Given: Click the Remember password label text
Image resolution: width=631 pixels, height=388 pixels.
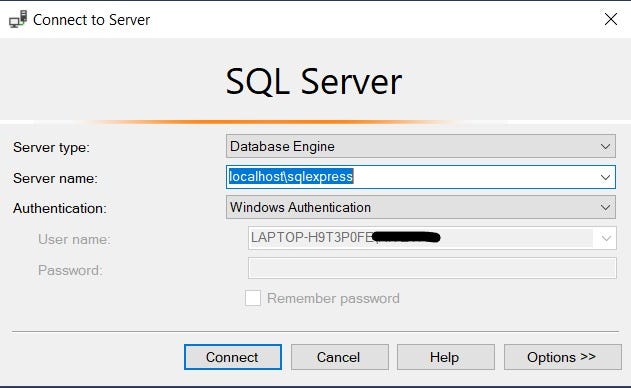Looking at the screenshot, I should tap(333, 298).
